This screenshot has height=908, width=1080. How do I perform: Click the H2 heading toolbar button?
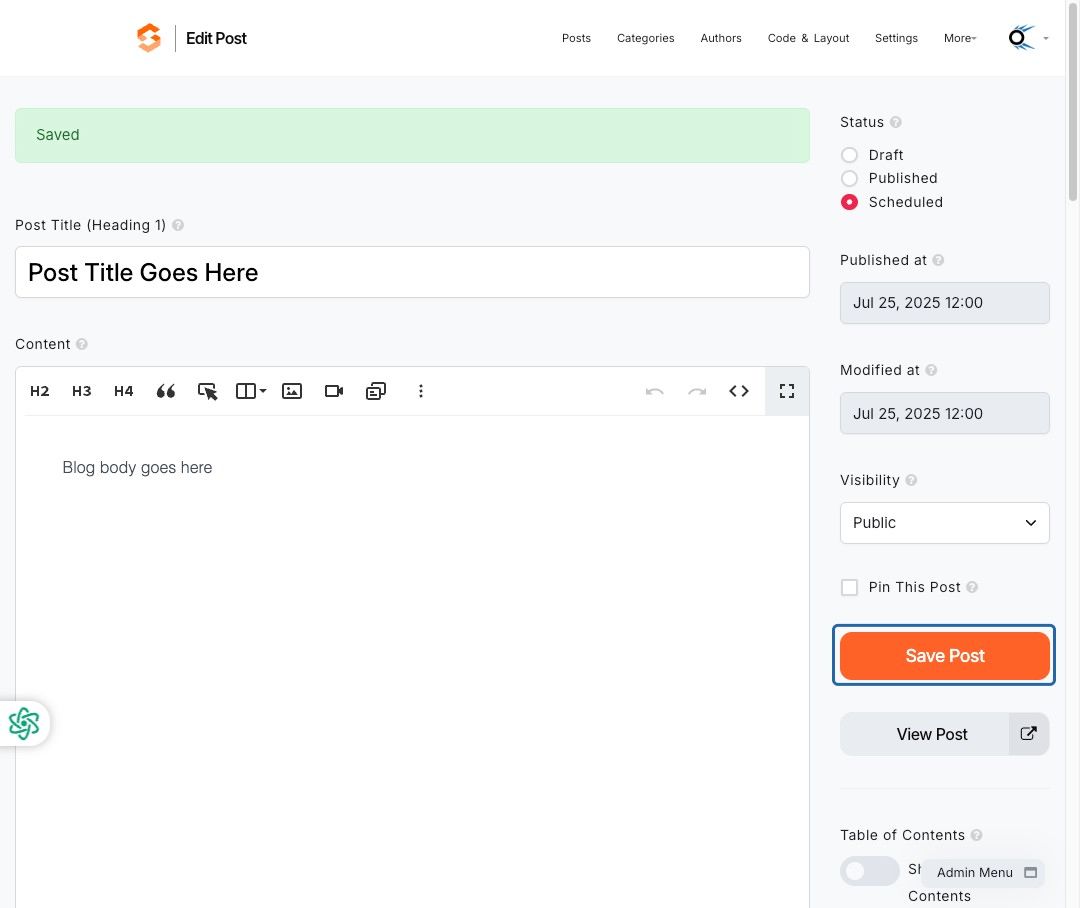pyautogui.click(x=39, y=391)
